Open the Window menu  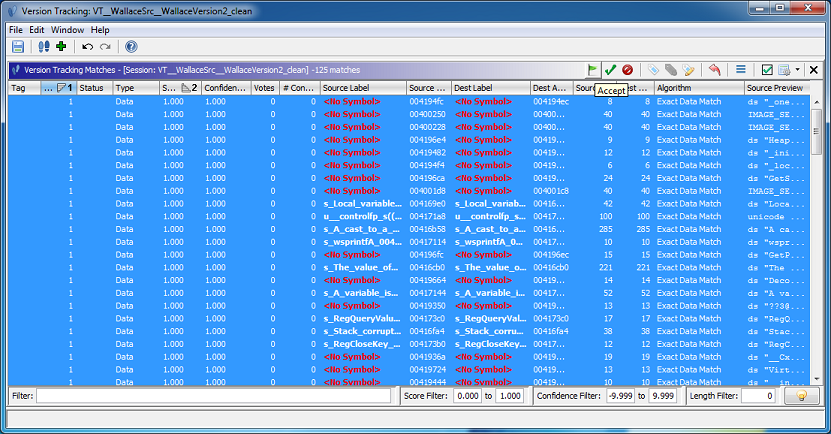pyautogui.click(x=67, y=30)
